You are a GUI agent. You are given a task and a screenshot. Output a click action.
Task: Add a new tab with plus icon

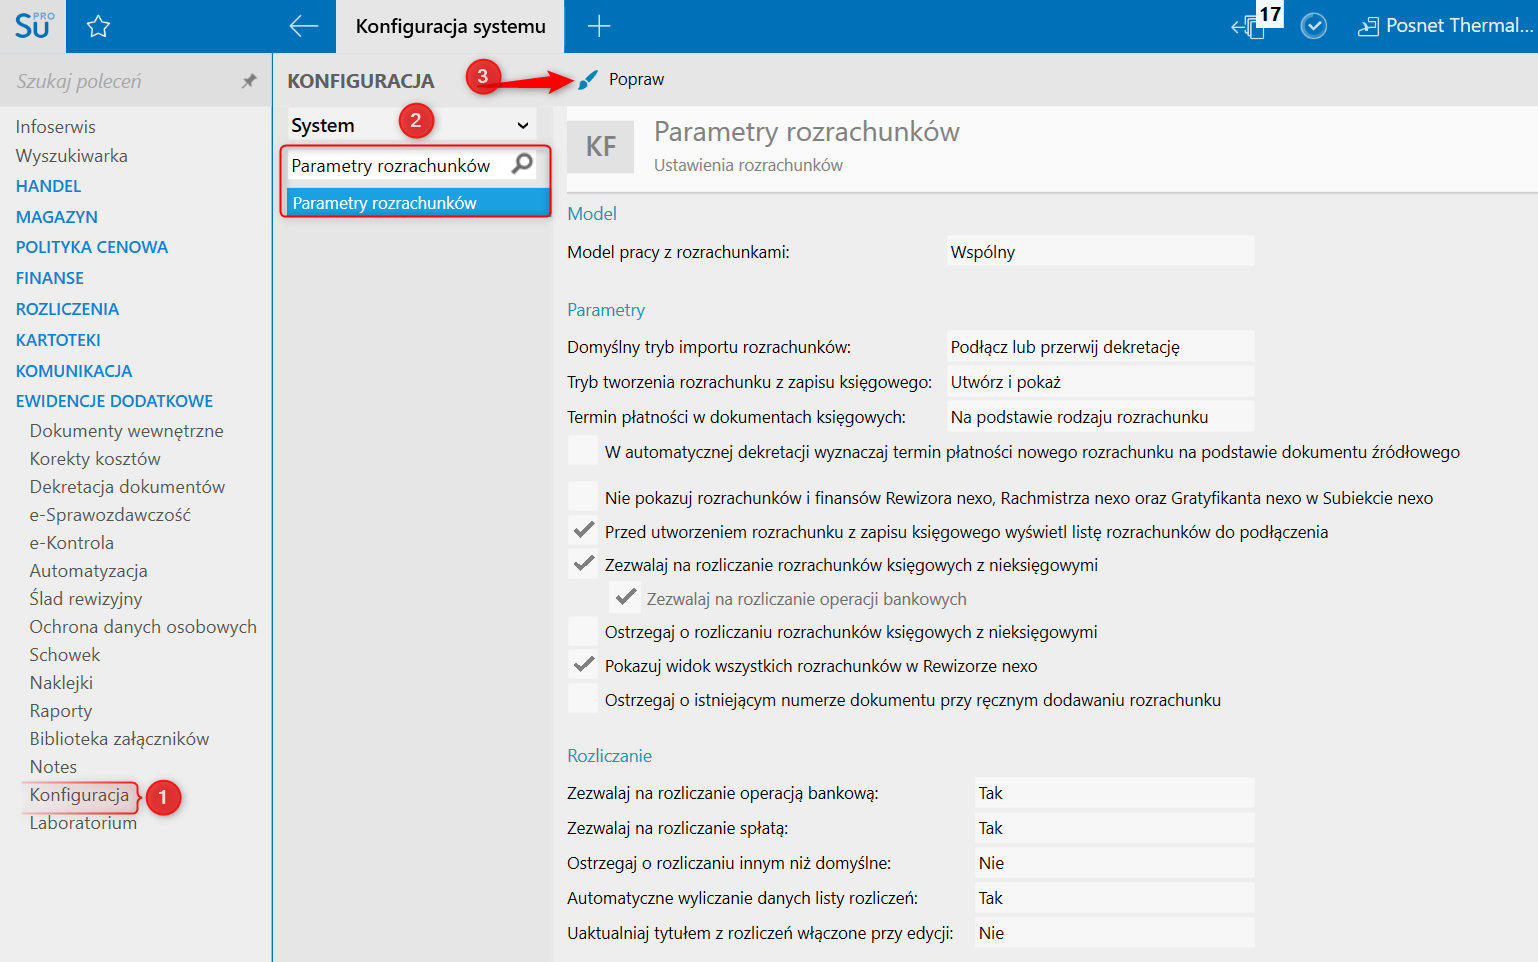point(599,27)
